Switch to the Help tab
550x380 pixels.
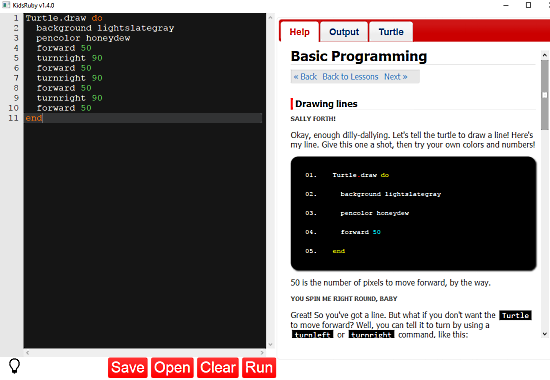(x=300, y=32)
